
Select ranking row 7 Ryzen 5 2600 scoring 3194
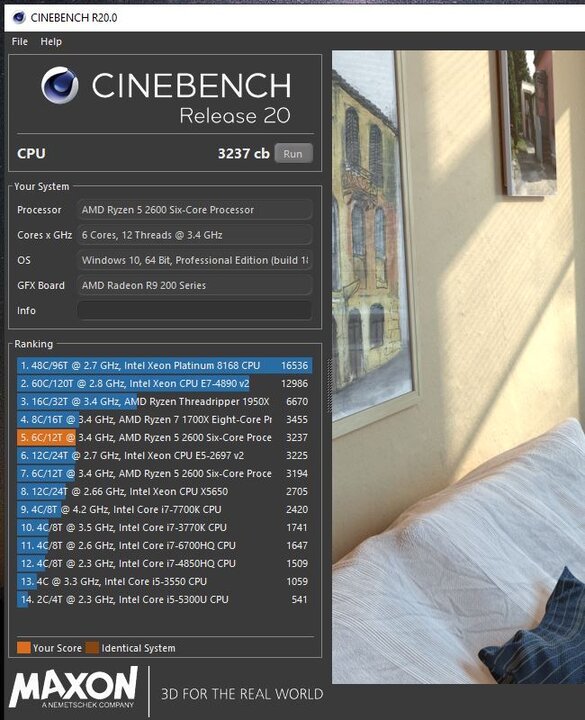click(164, 473)
